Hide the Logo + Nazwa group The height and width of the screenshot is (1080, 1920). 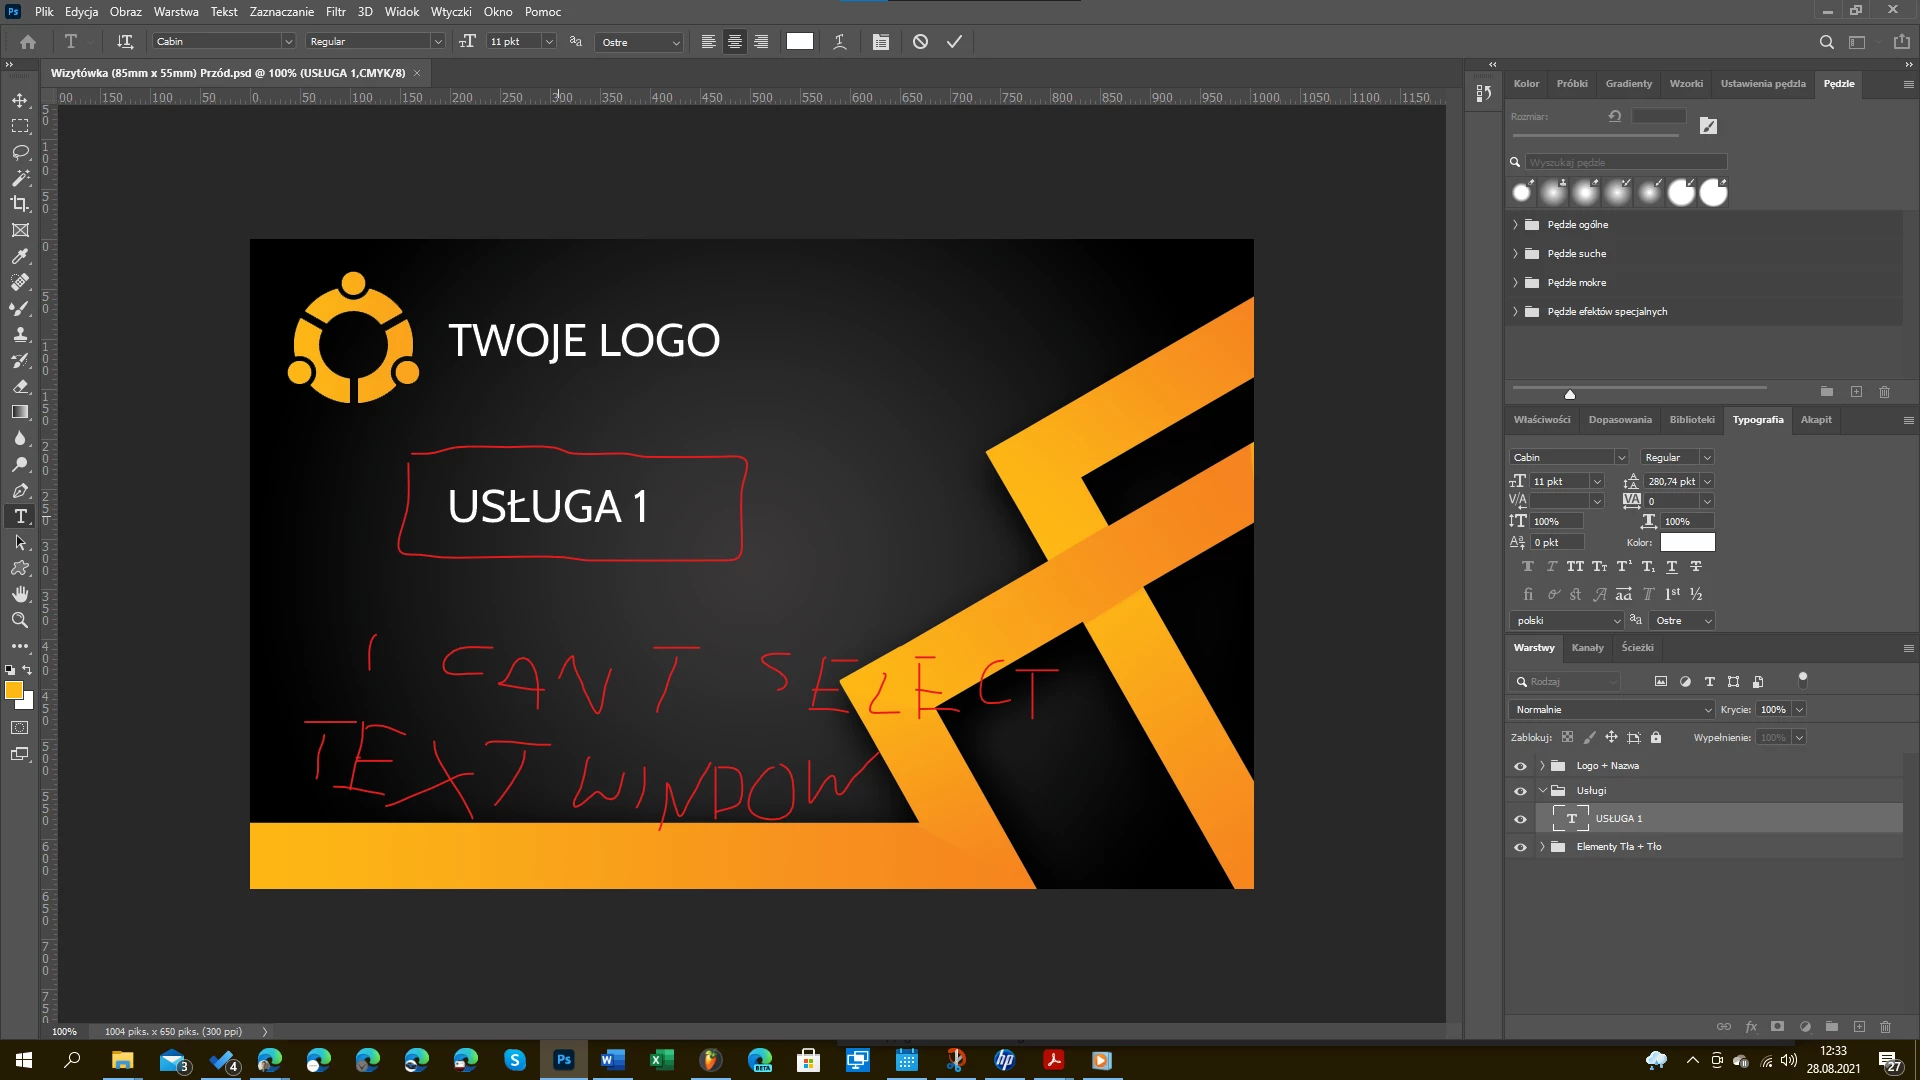pos(1520,766)
